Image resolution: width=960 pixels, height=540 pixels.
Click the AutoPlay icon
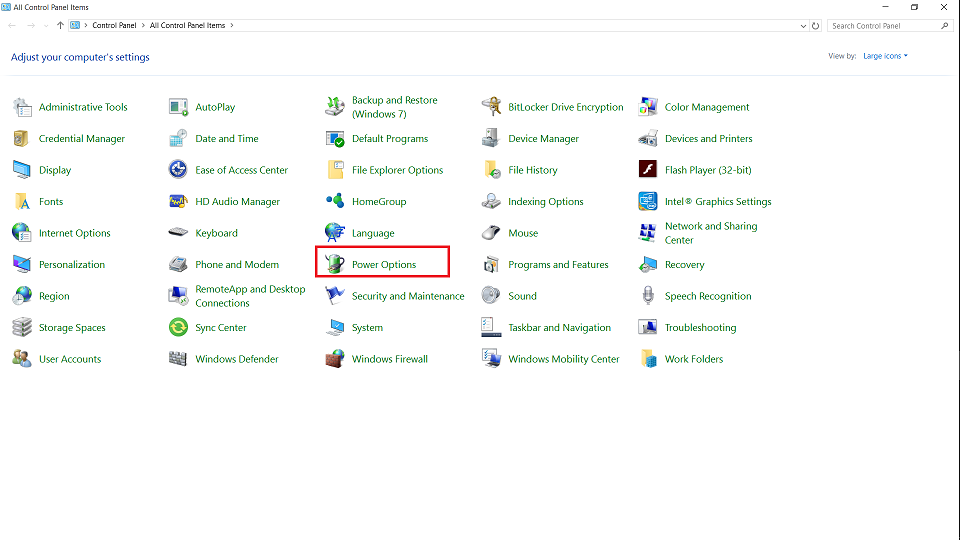coord(178,107)
